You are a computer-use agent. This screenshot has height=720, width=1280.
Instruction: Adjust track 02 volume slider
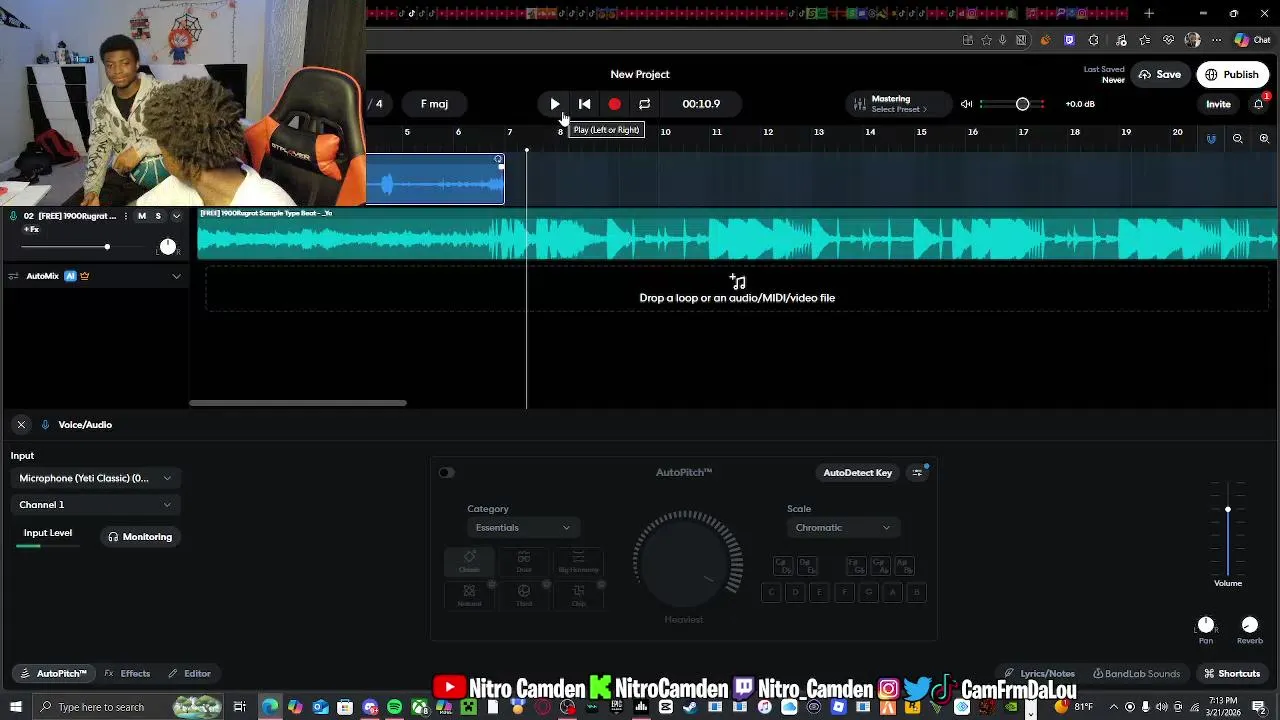(107, 246)
